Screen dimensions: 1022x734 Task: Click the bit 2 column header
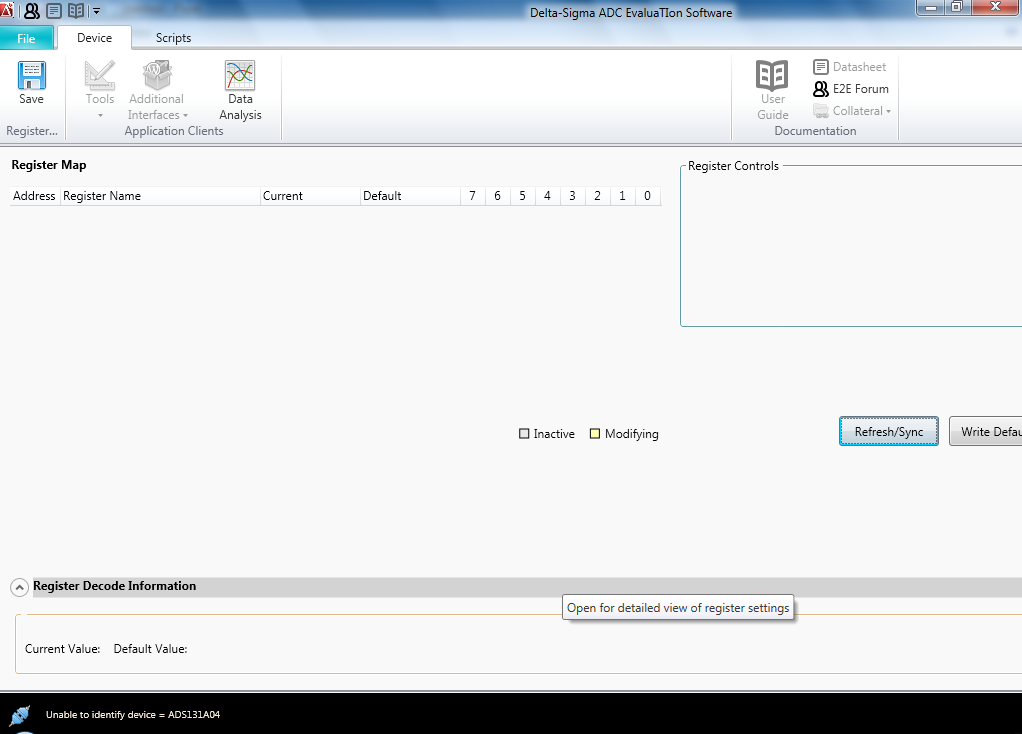[597, 196]
